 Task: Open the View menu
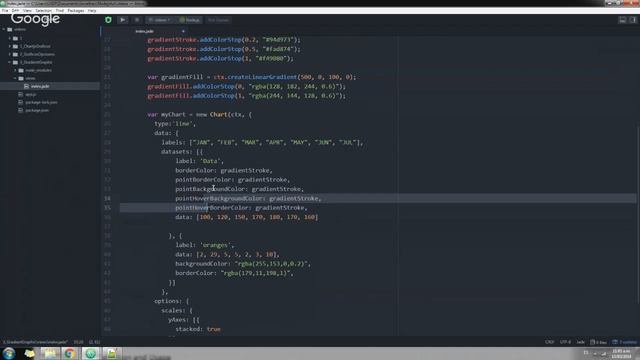pyautogui.click(x=27, y=11)
